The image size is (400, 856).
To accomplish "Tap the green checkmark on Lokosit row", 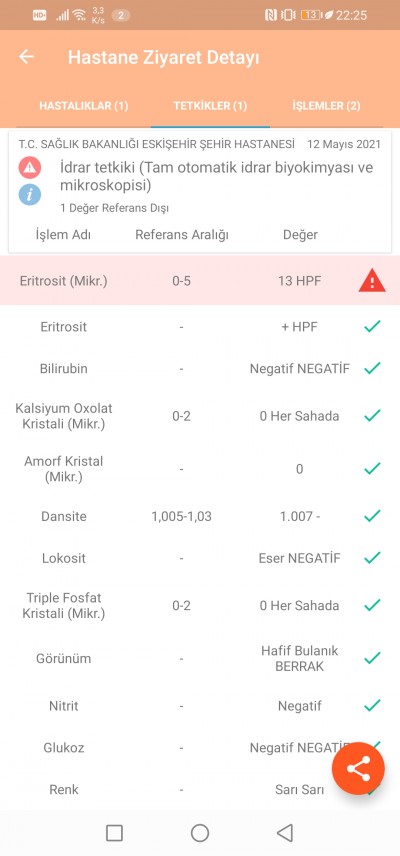I will tap(372, 558).
